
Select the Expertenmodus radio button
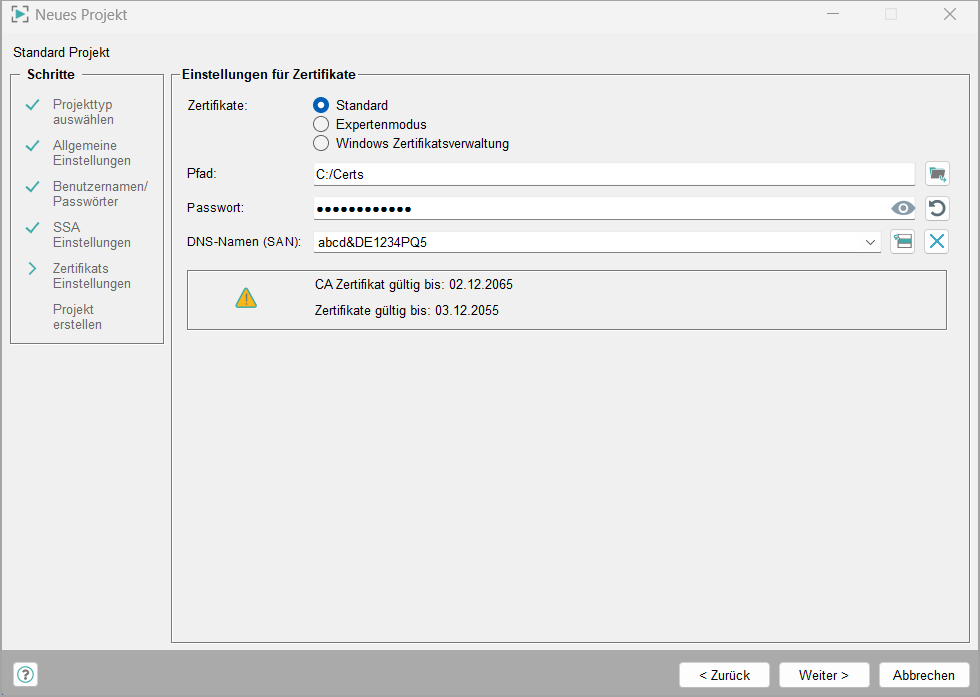coord(321,124)
